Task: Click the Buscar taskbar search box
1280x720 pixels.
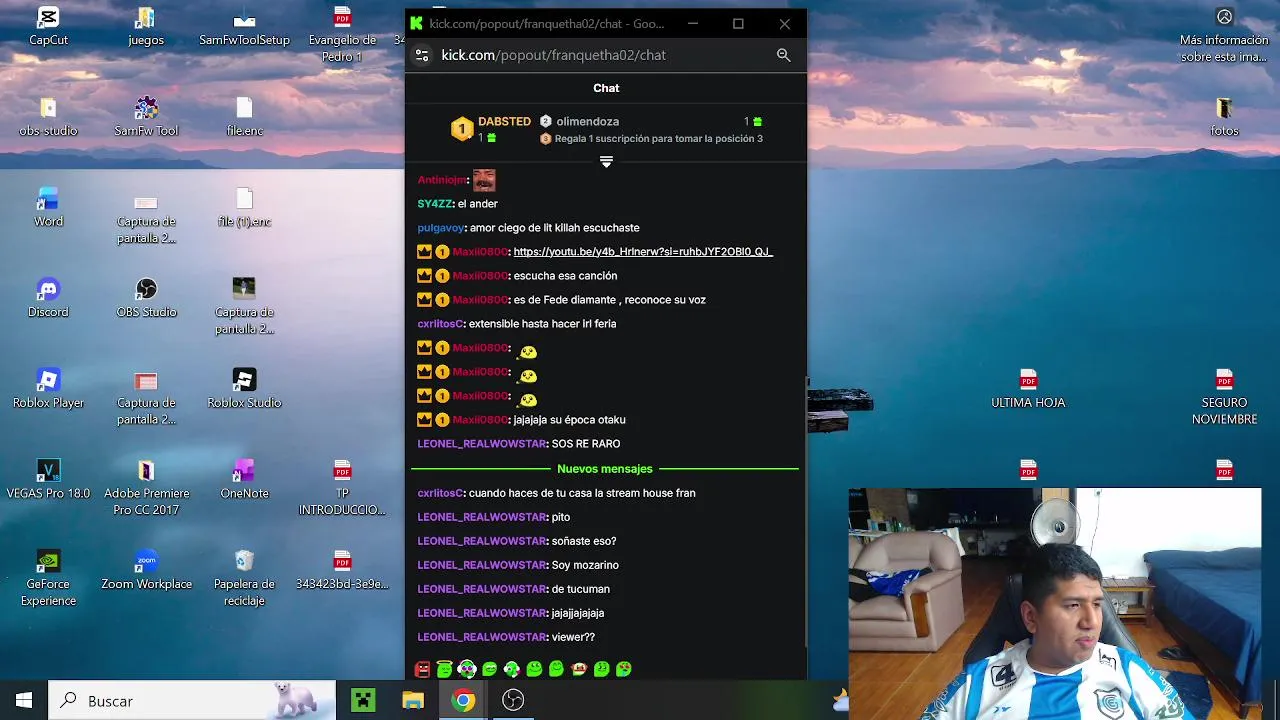Action: tap(192, 701)
